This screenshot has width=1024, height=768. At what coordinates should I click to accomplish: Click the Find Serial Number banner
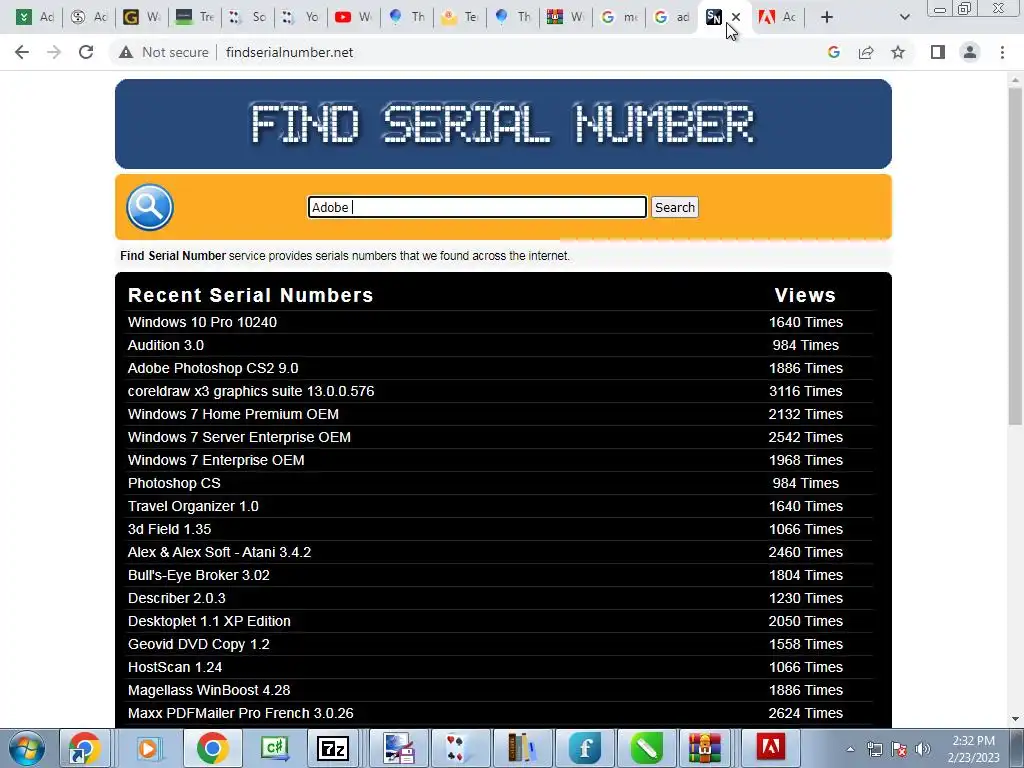pos(503,124)
